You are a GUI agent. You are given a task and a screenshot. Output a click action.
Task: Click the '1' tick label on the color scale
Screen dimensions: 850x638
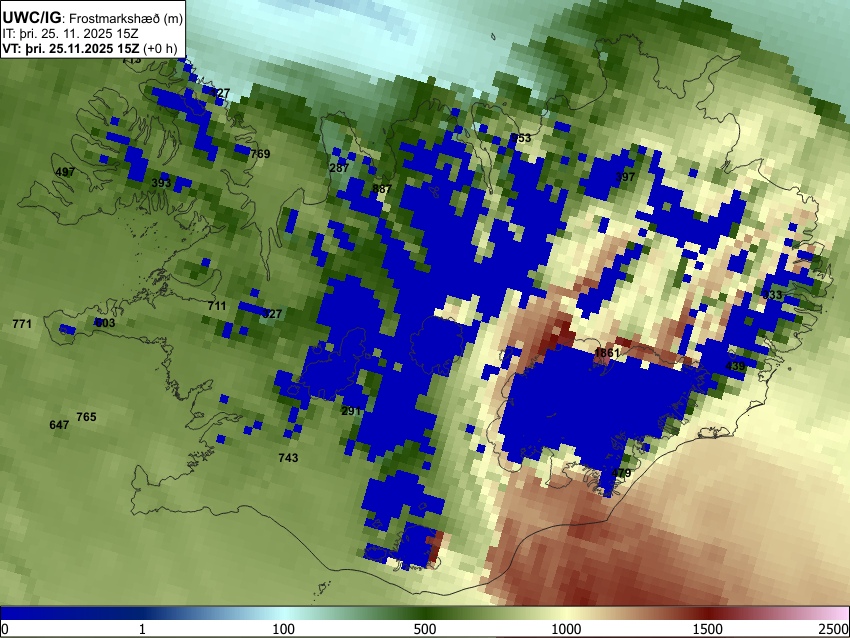coord(142,629)
